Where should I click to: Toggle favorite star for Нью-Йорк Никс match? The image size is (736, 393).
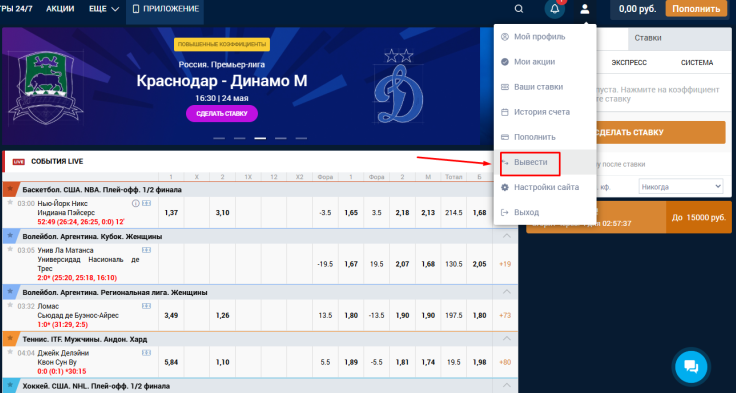tap(10, 202)
